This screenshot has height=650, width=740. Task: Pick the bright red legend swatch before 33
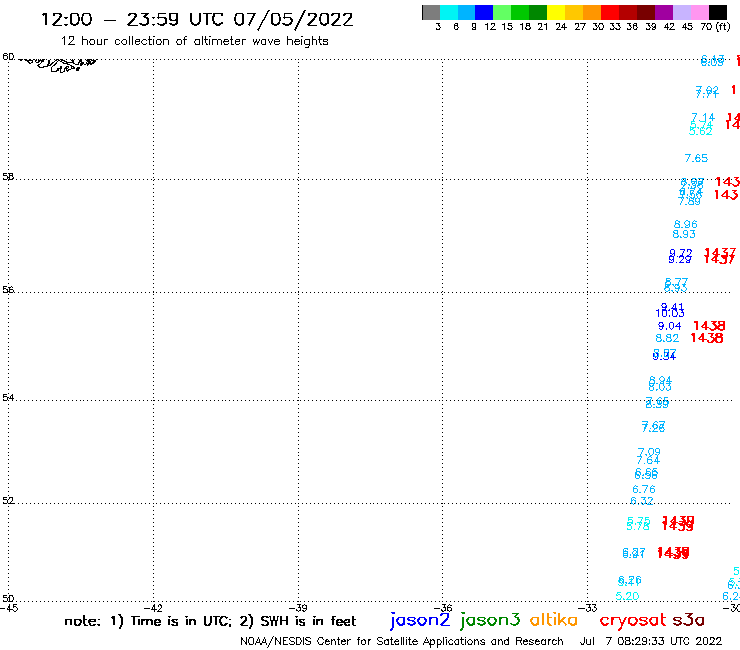[610, 12]
